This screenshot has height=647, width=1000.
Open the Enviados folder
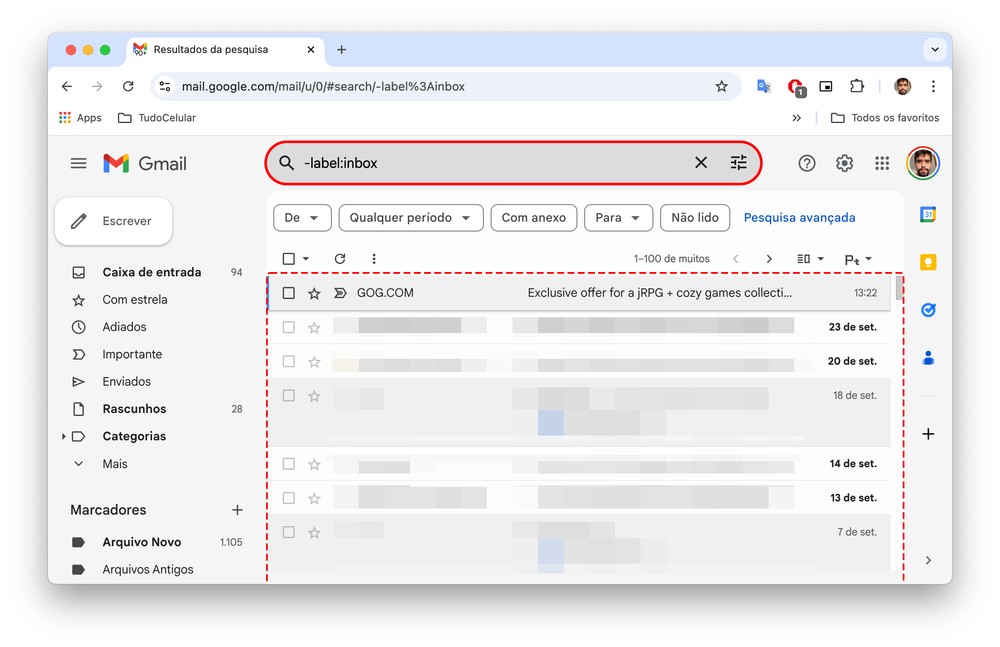[126, 382]
